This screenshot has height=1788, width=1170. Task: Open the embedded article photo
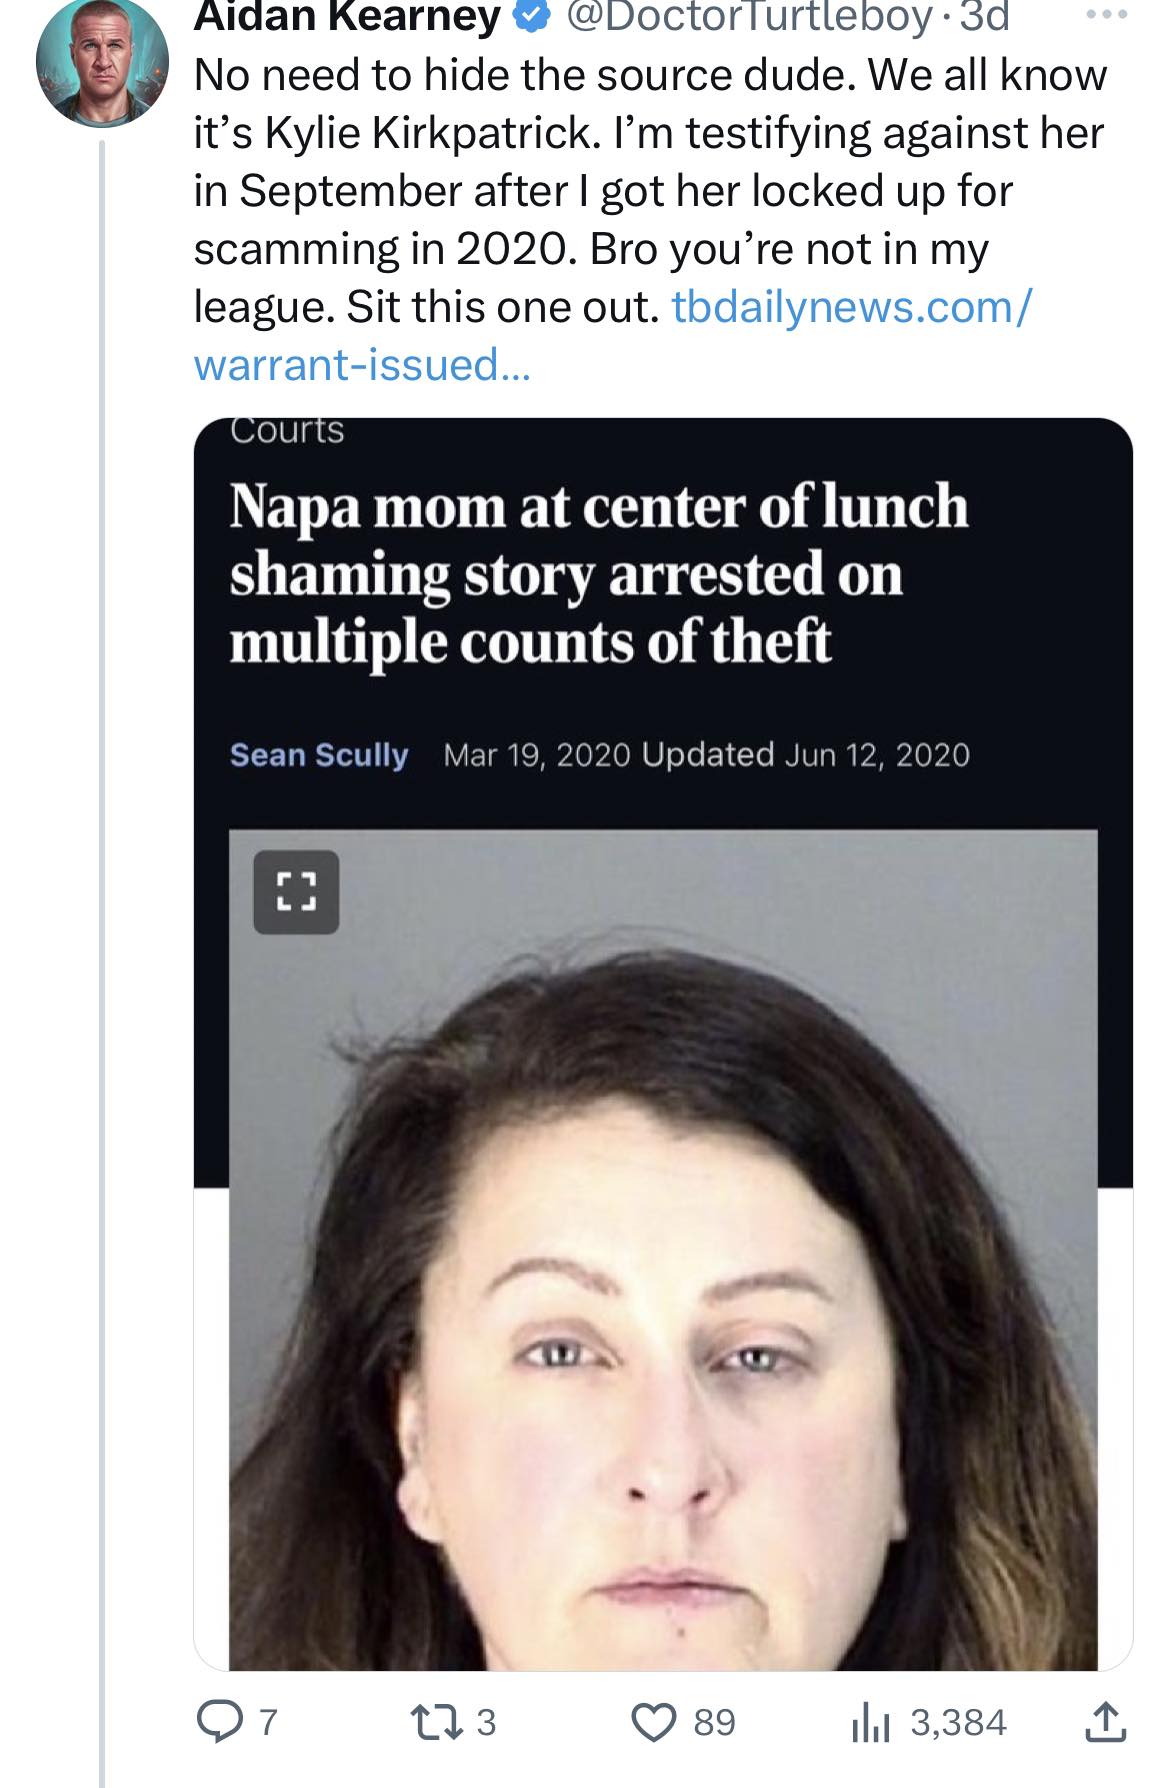point(663,1300)
